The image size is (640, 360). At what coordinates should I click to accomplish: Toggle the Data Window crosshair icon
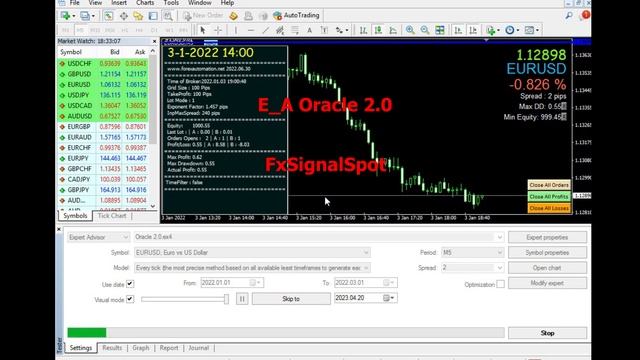tap(123, 16)
